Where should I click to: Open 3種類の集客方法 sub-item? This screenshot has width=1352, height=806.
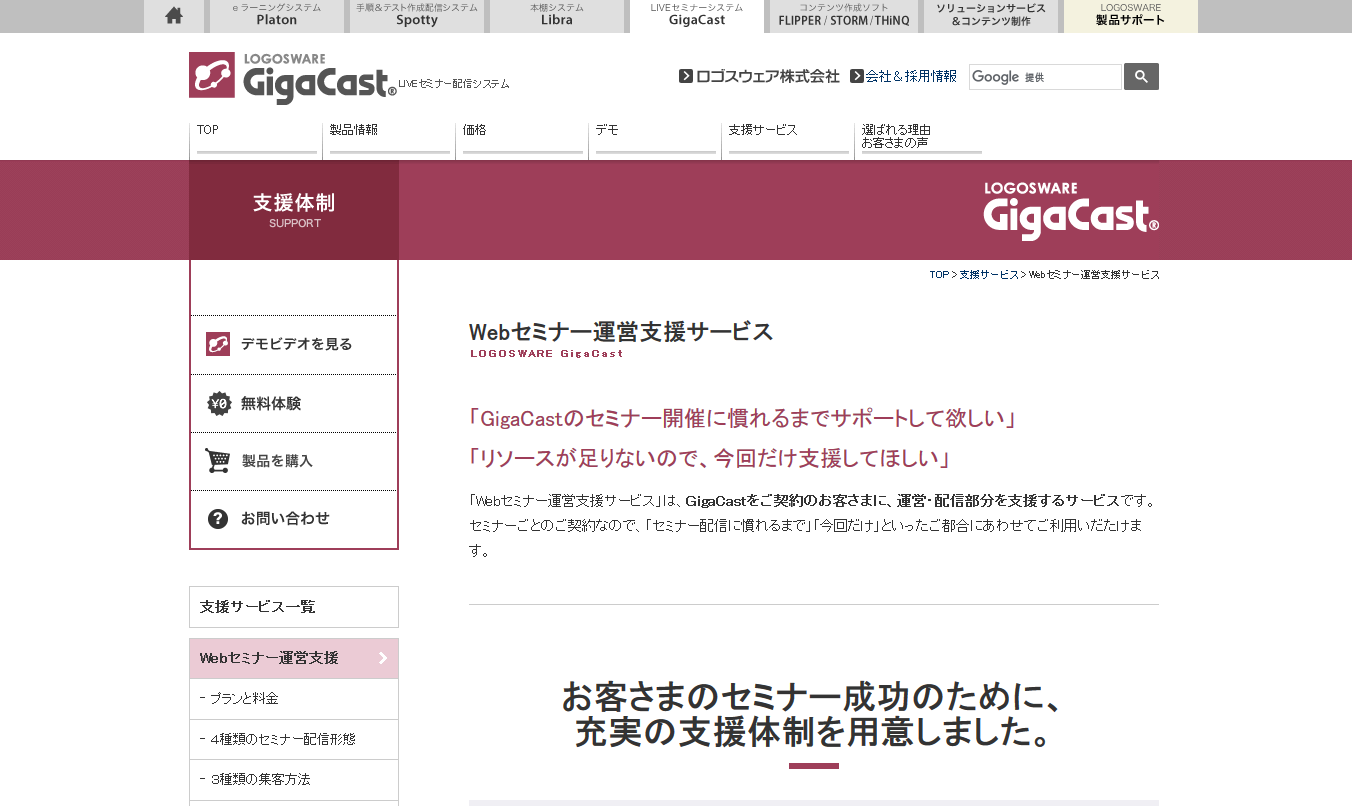(x=294, y=779)
